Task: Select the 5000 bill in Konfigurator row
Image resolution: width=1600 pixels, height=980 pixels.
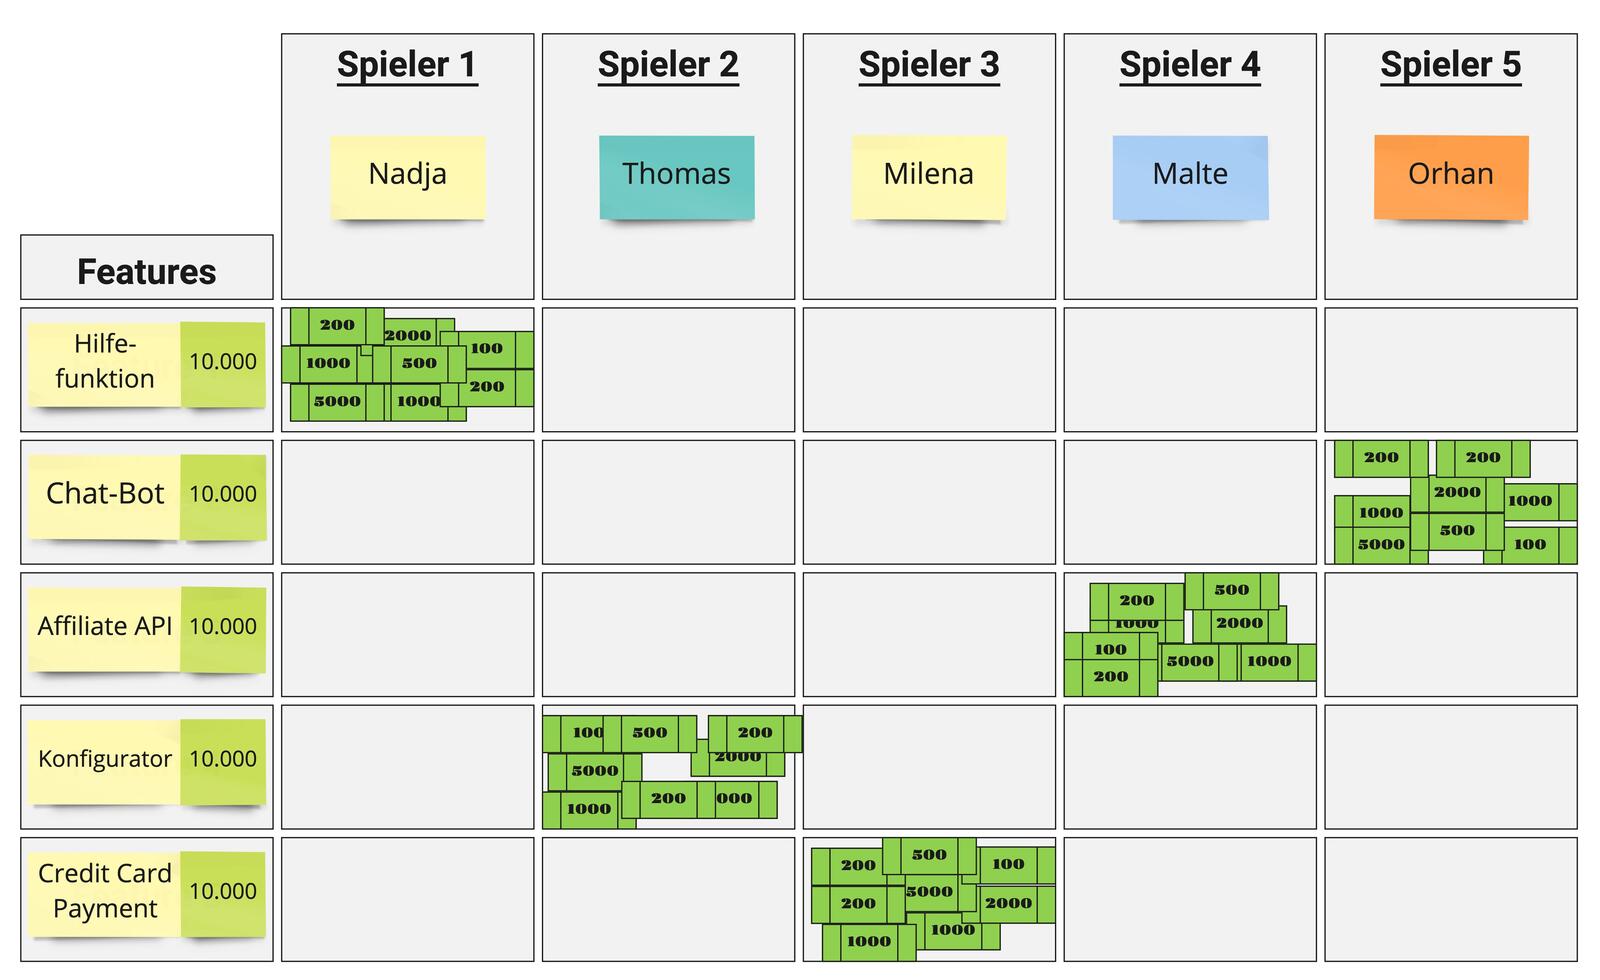Action: pos(594,771)
